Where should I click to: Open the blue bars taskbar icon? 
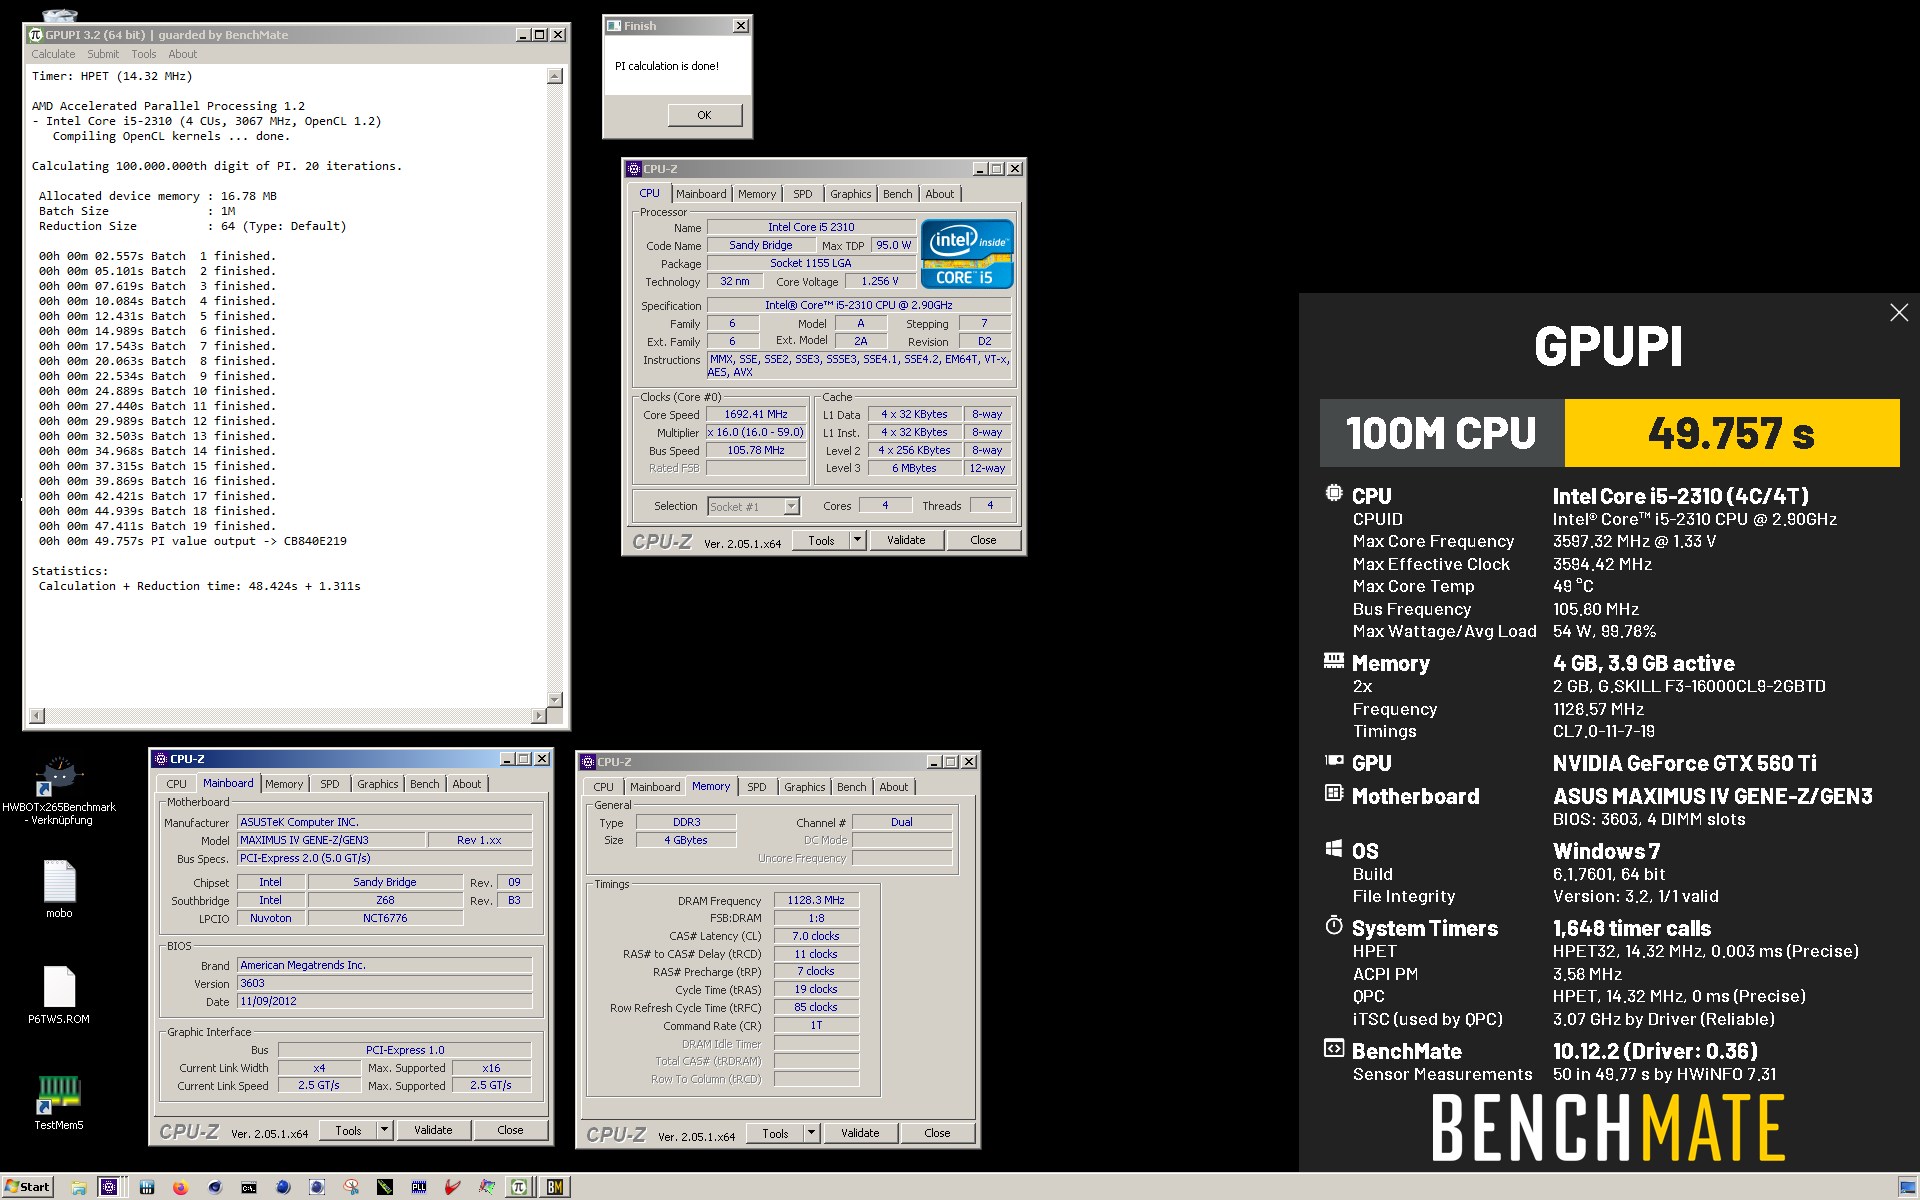pos(147,1187)
